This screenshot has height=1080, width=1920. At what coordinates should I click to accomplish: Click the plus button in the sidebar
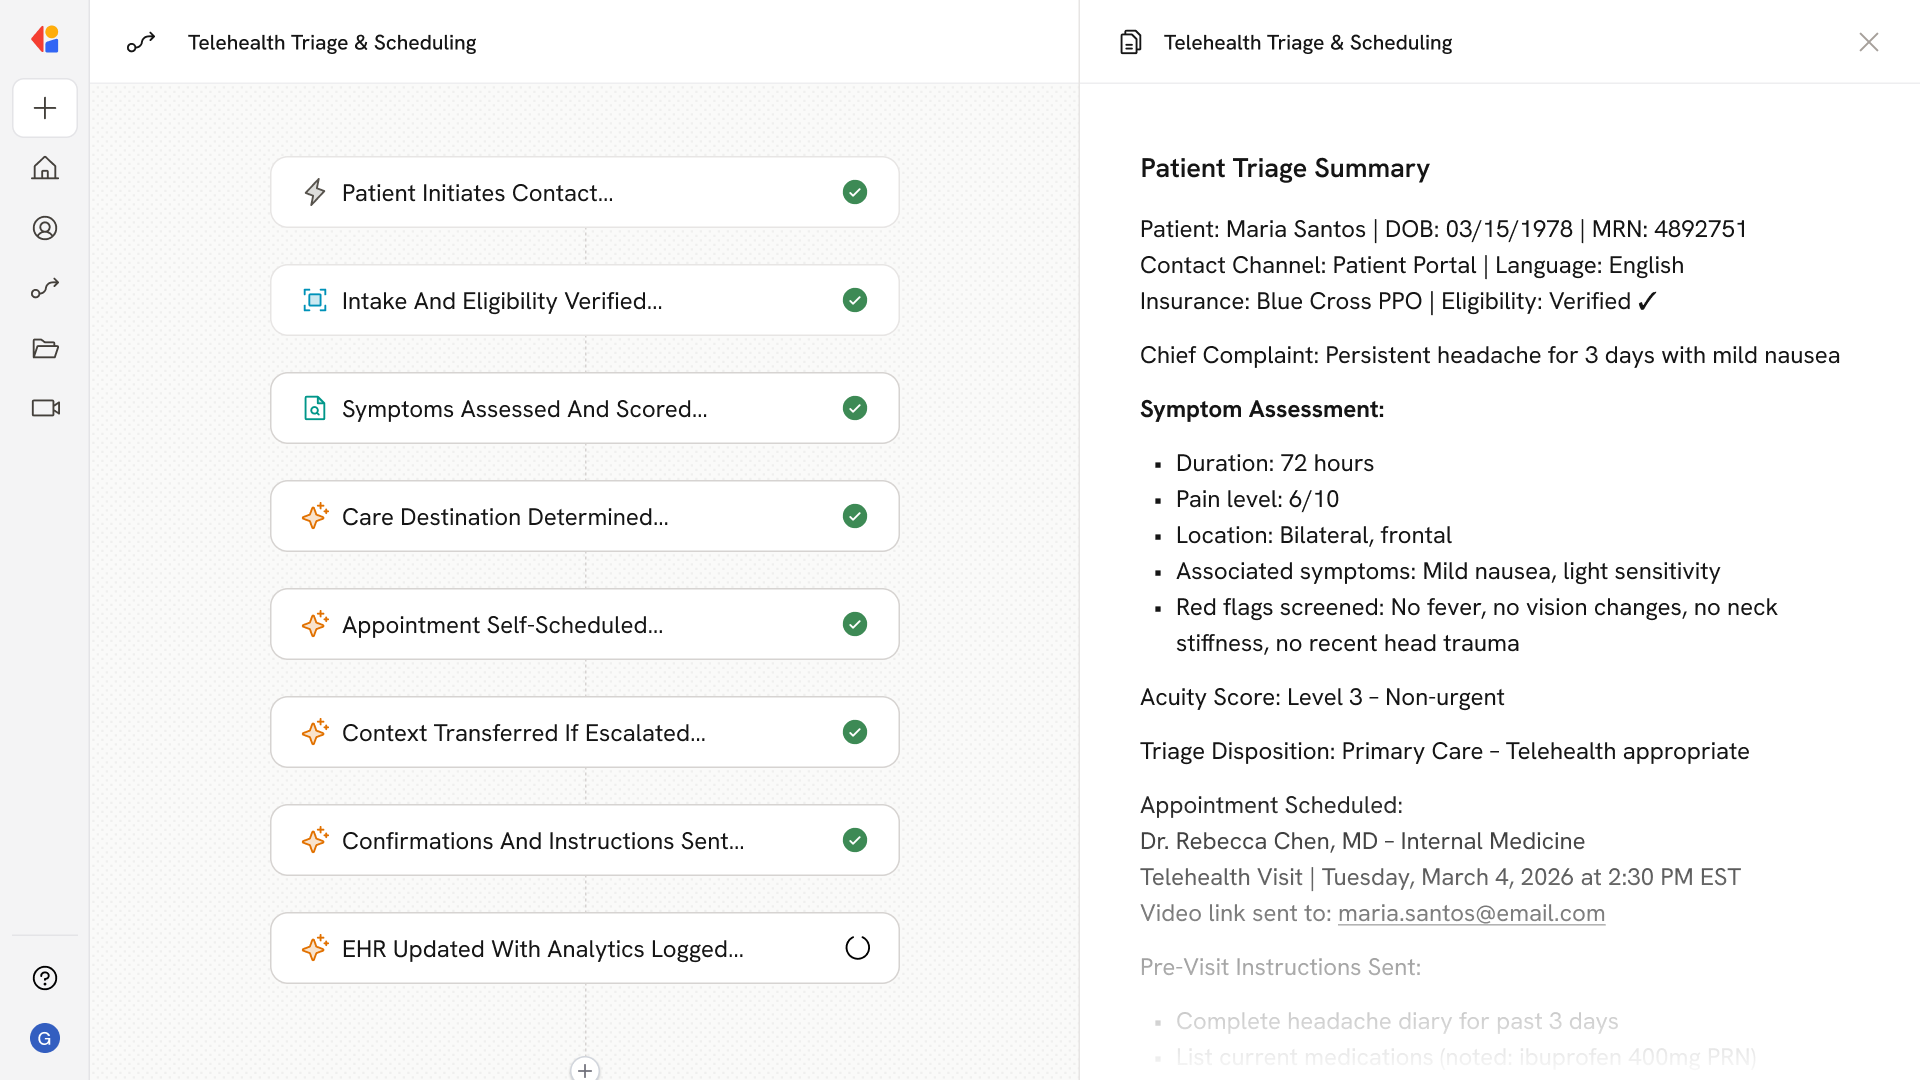(45, 108)
